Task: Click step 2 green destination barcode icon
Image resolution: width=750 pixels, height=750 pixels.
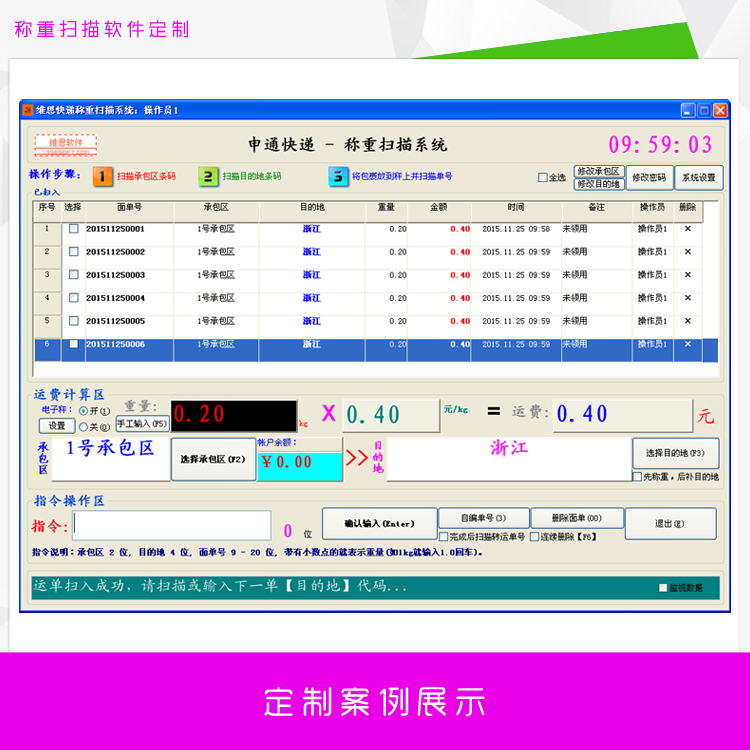Action: 208,176
